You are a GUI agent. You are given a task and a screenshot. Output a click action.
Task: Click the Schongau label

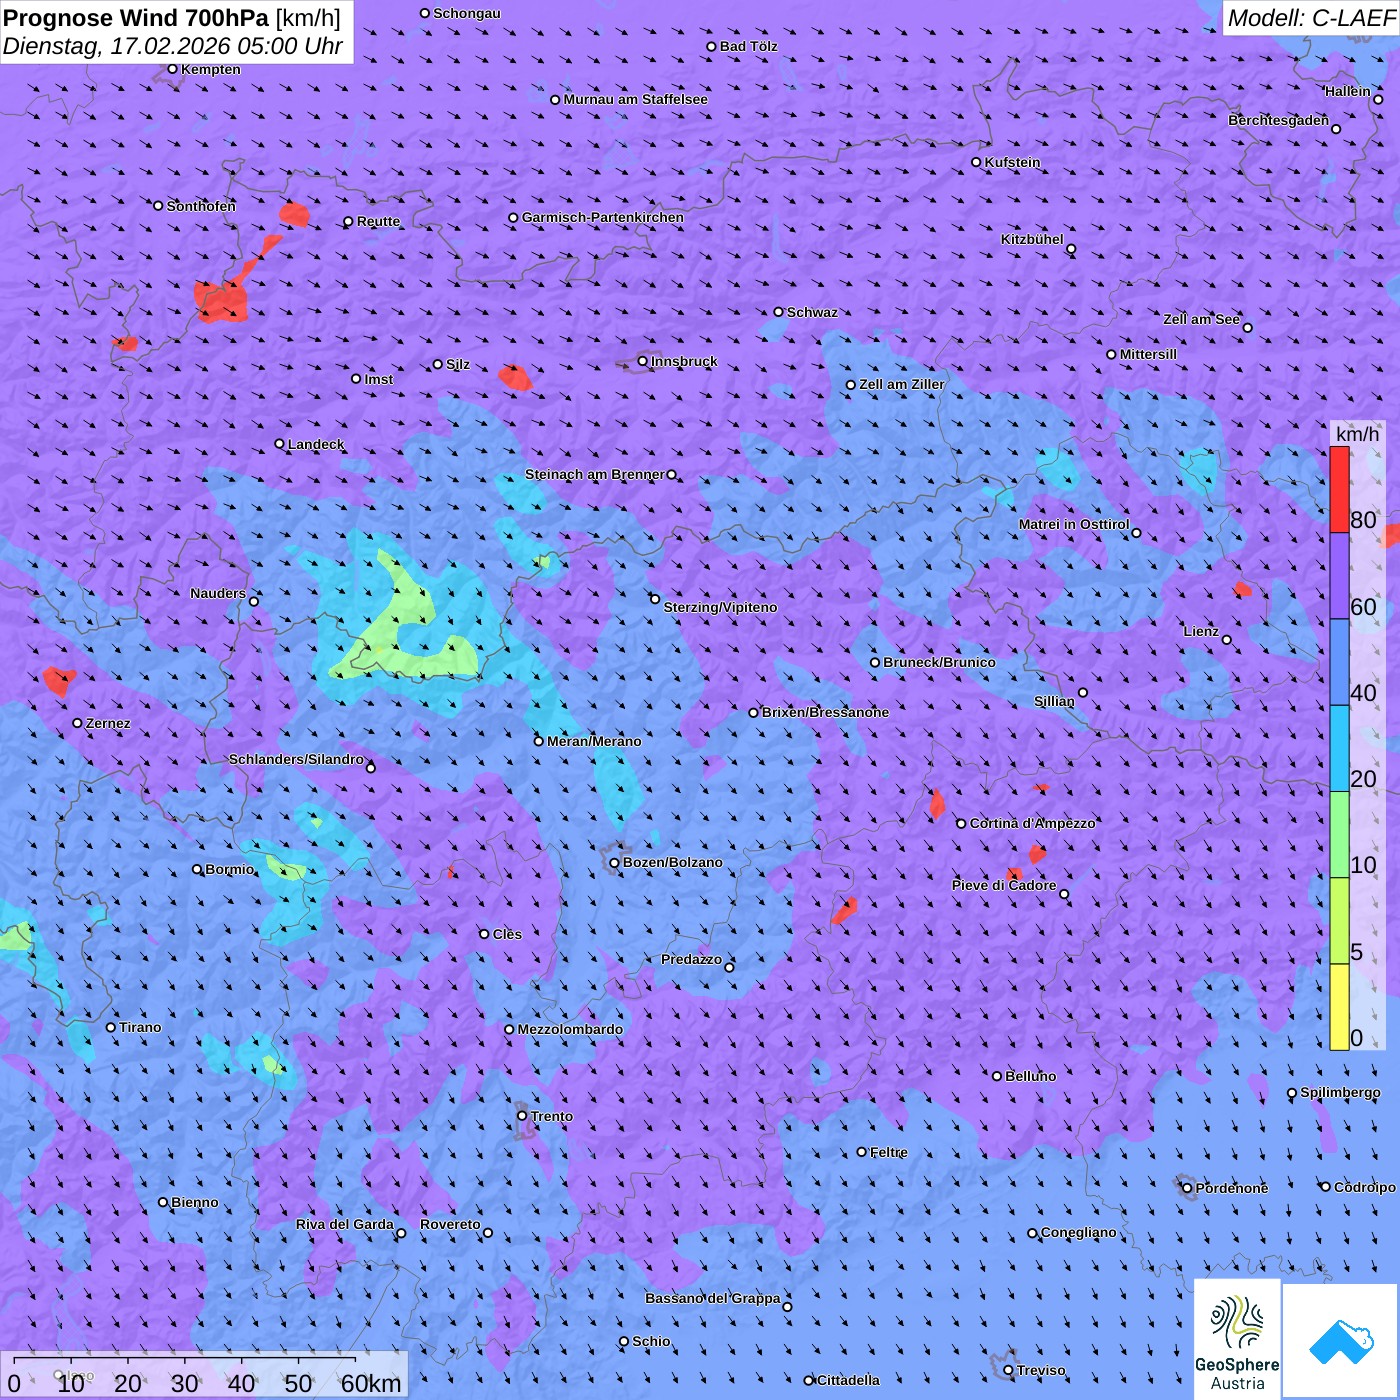[x=467, y=13]
